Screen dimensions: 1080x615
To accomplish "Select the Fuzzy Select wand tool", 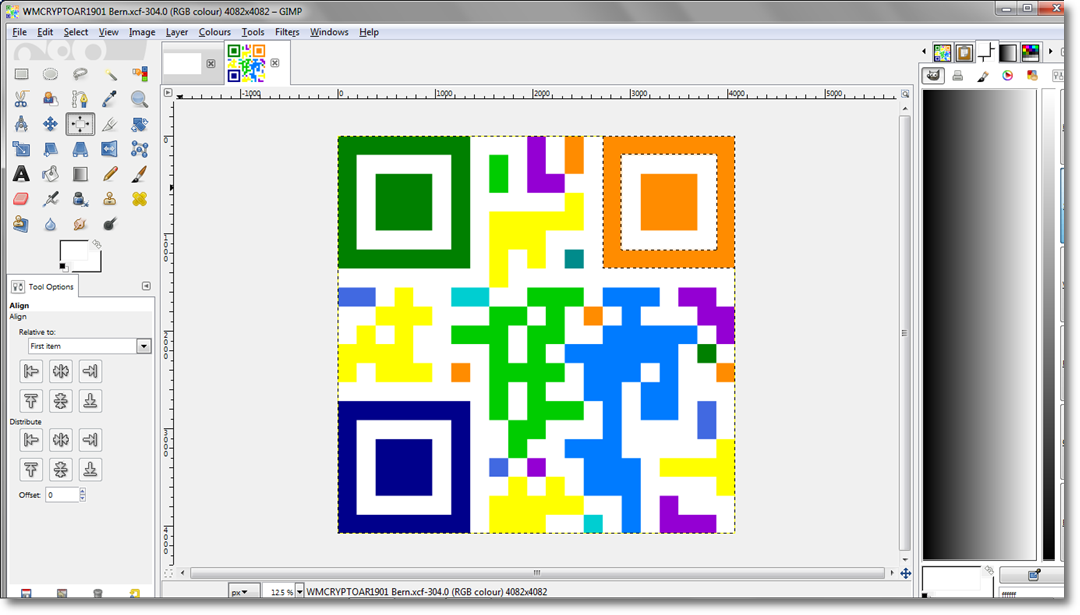I will [x=110, y=74].
